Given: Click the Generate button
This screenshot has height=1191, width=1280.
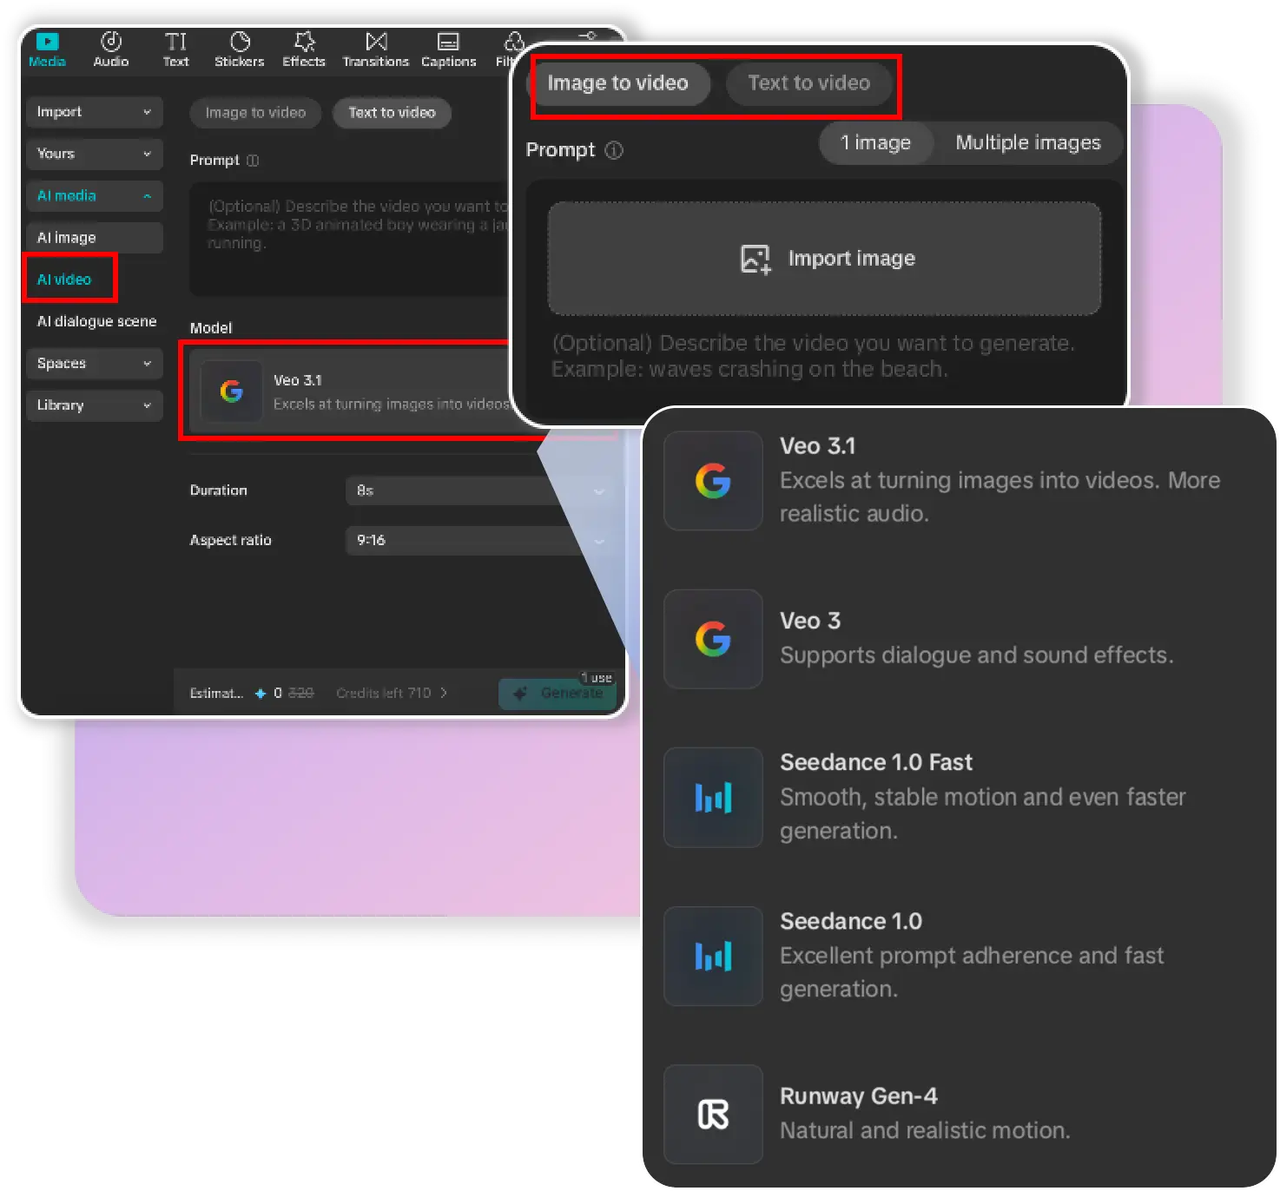Looking at the screenshot, I should [558, 692].
